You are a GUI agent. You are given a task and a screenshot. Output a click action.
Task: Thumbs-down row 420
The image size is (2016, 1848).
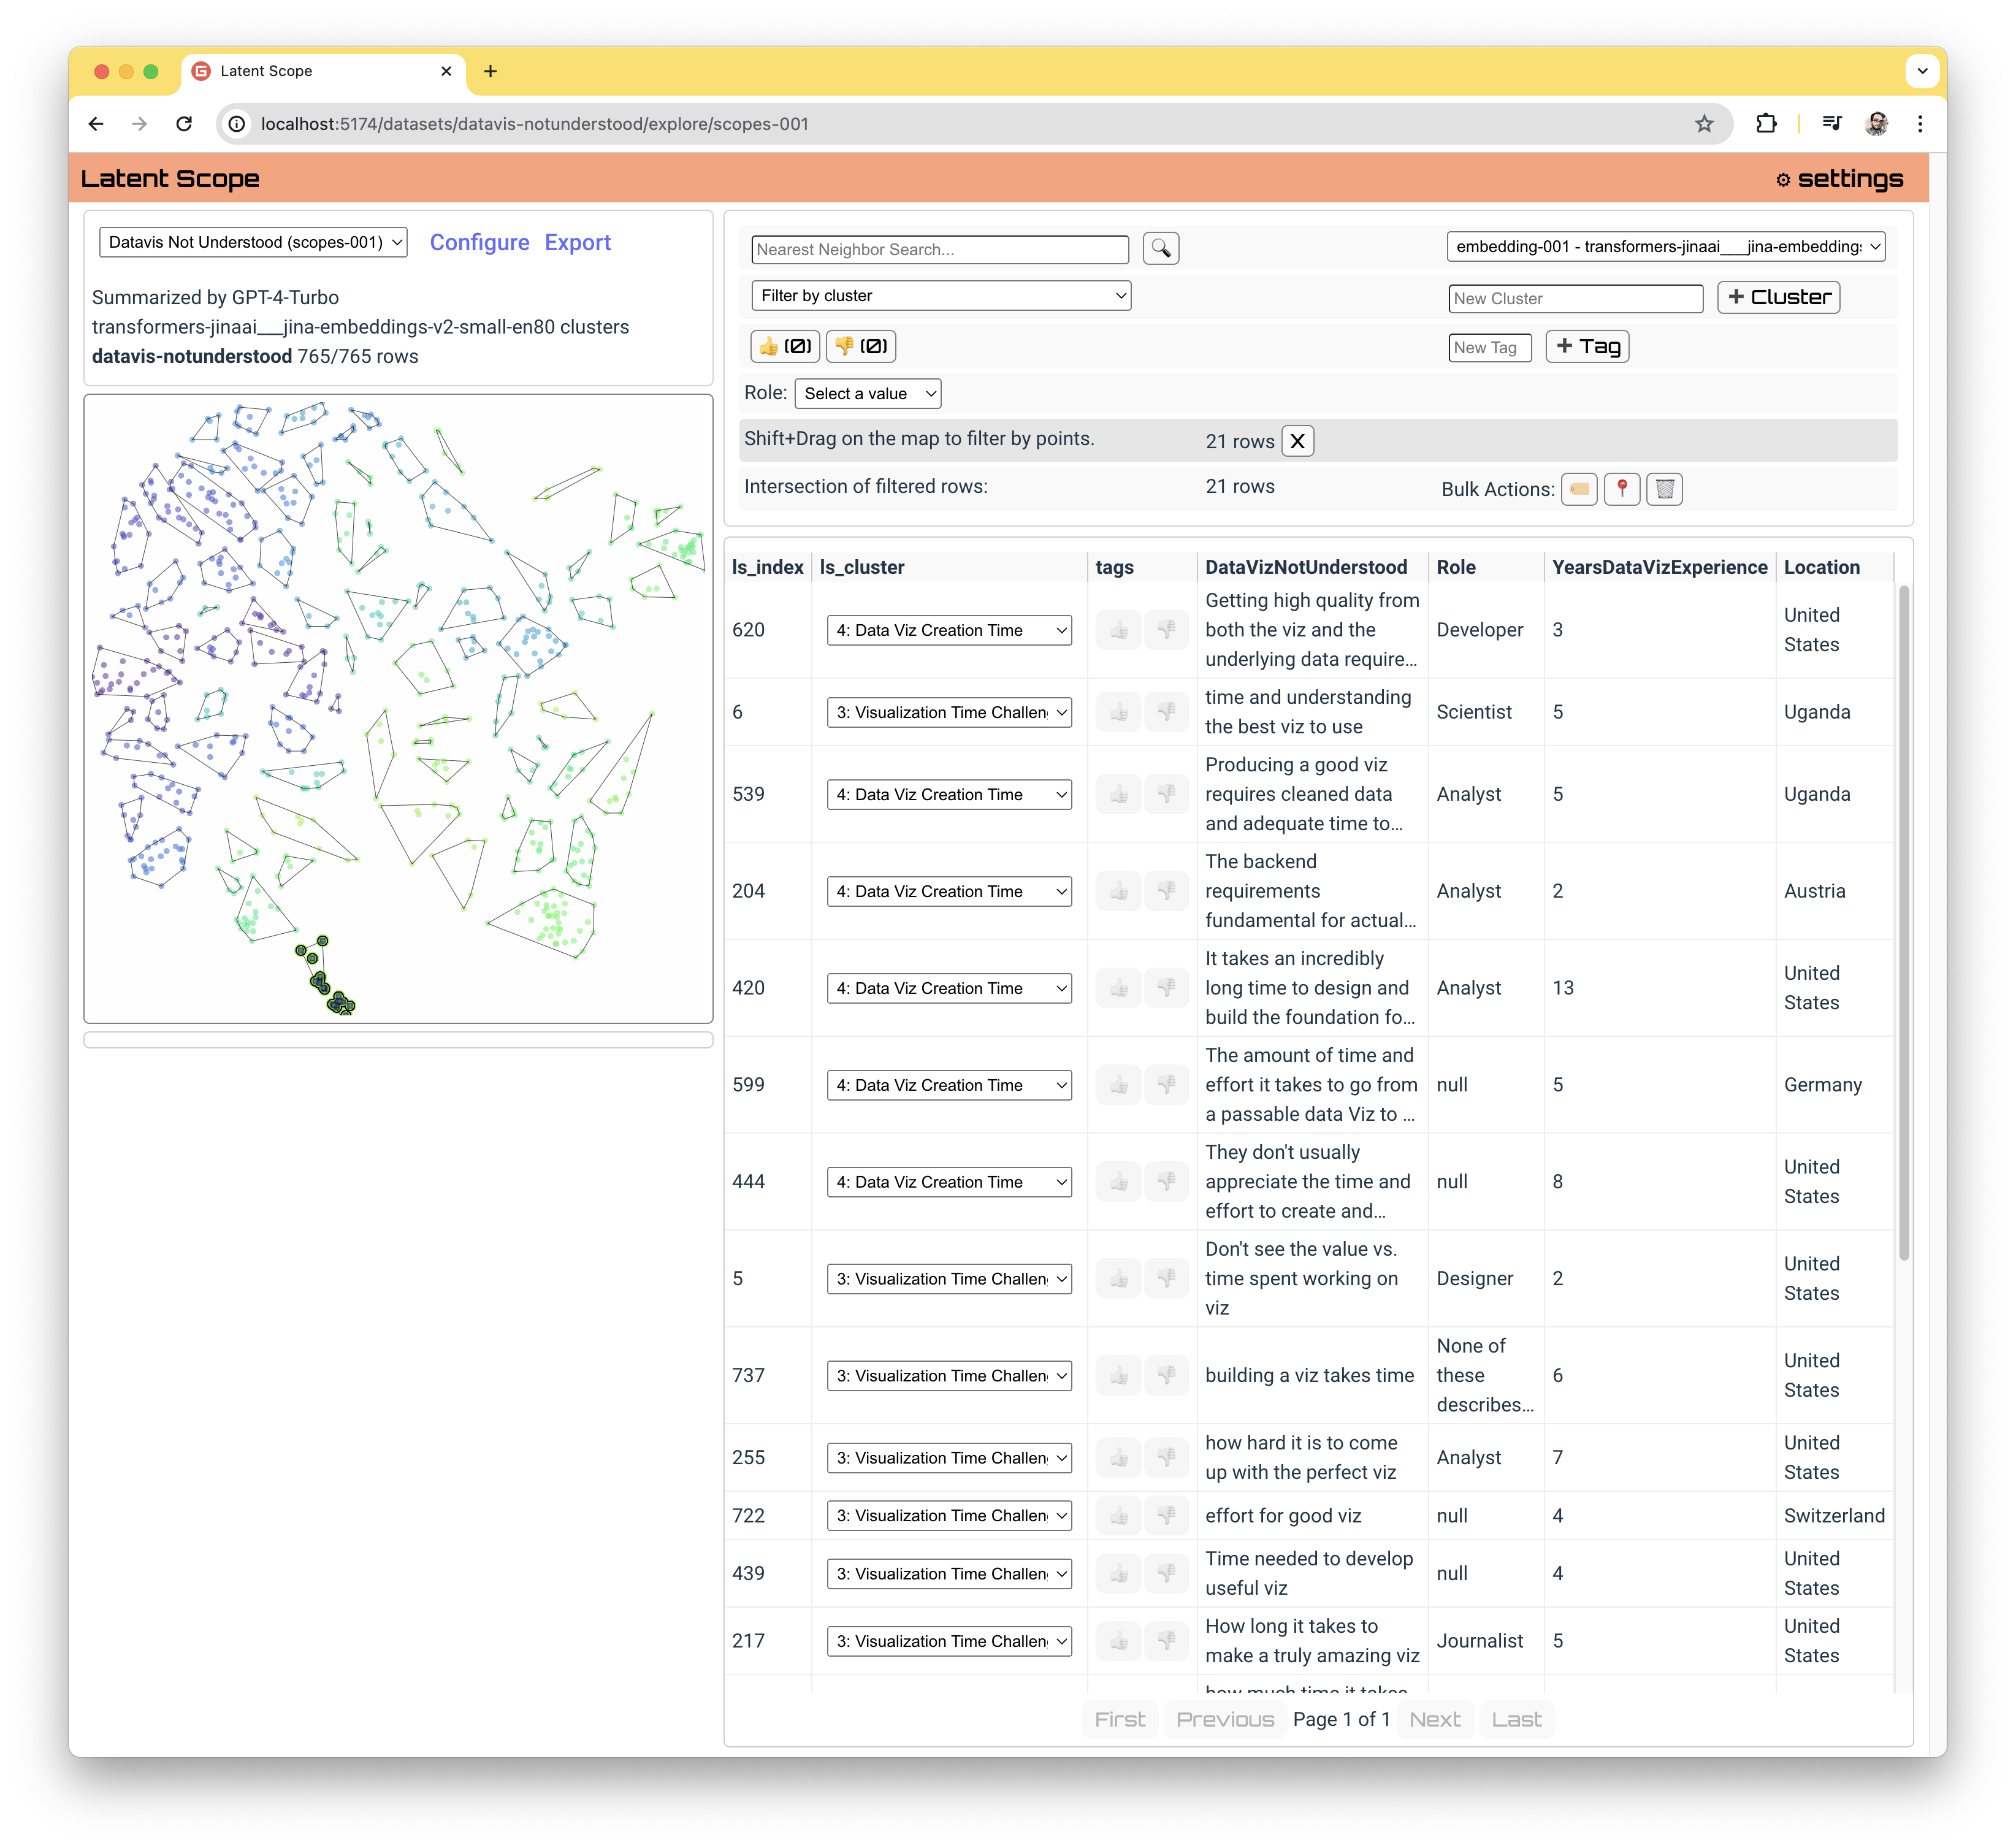pyautogui.click(x=1166, y=988)
